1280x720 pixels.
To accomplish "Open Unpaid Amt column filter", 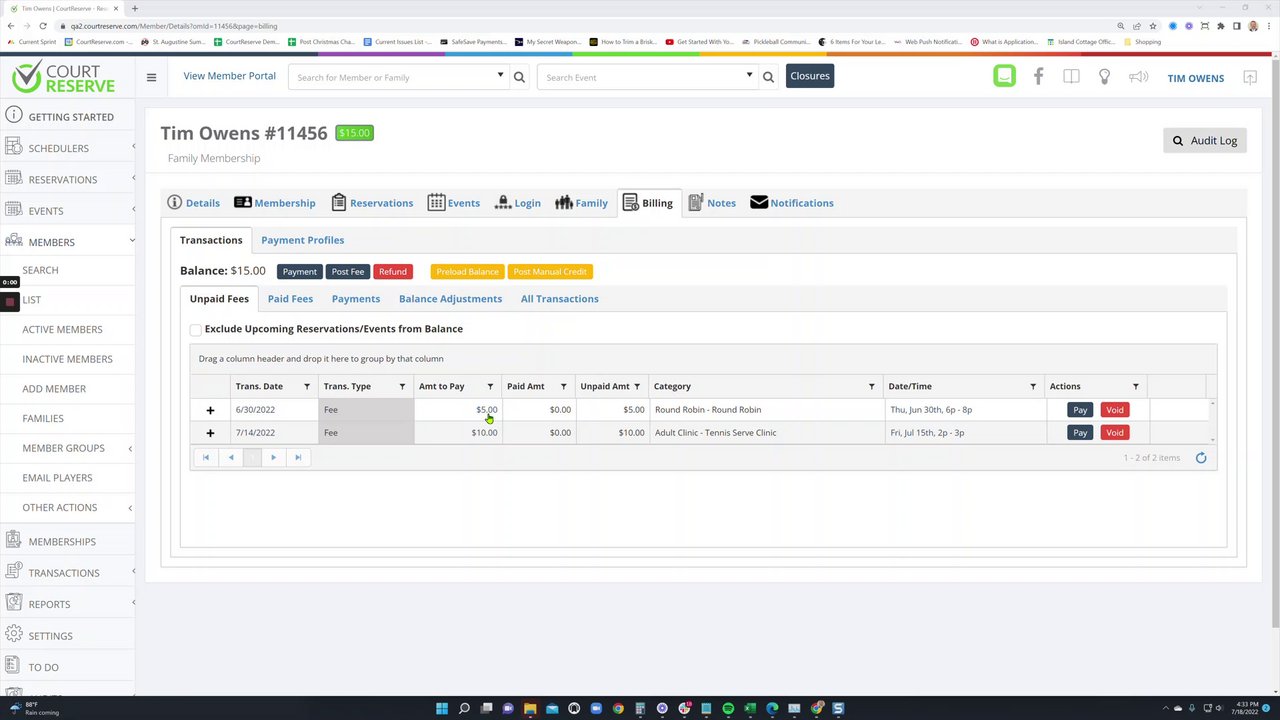I will pyautogui.click(x=636, y=386).
